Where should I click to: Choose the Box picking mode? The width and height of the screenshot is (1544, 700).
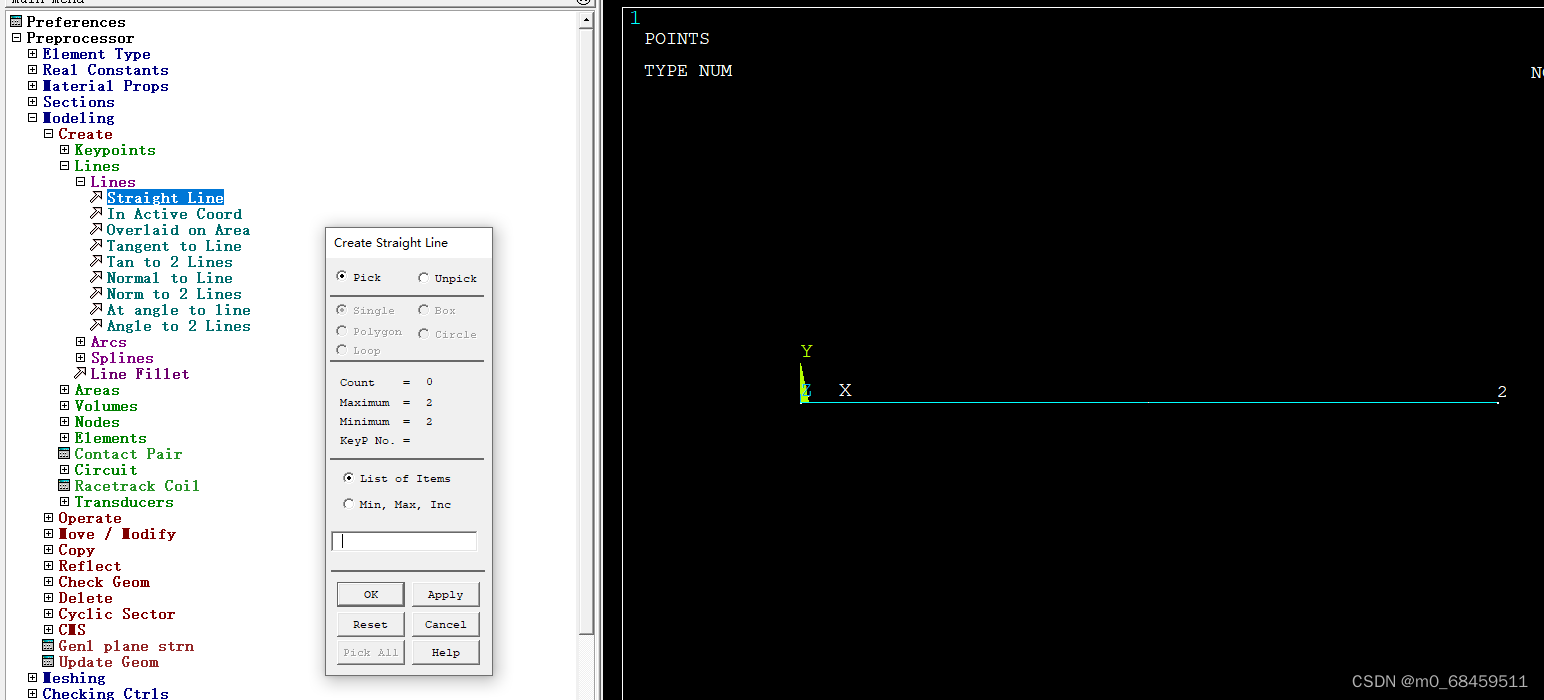[x=424, y=310]
